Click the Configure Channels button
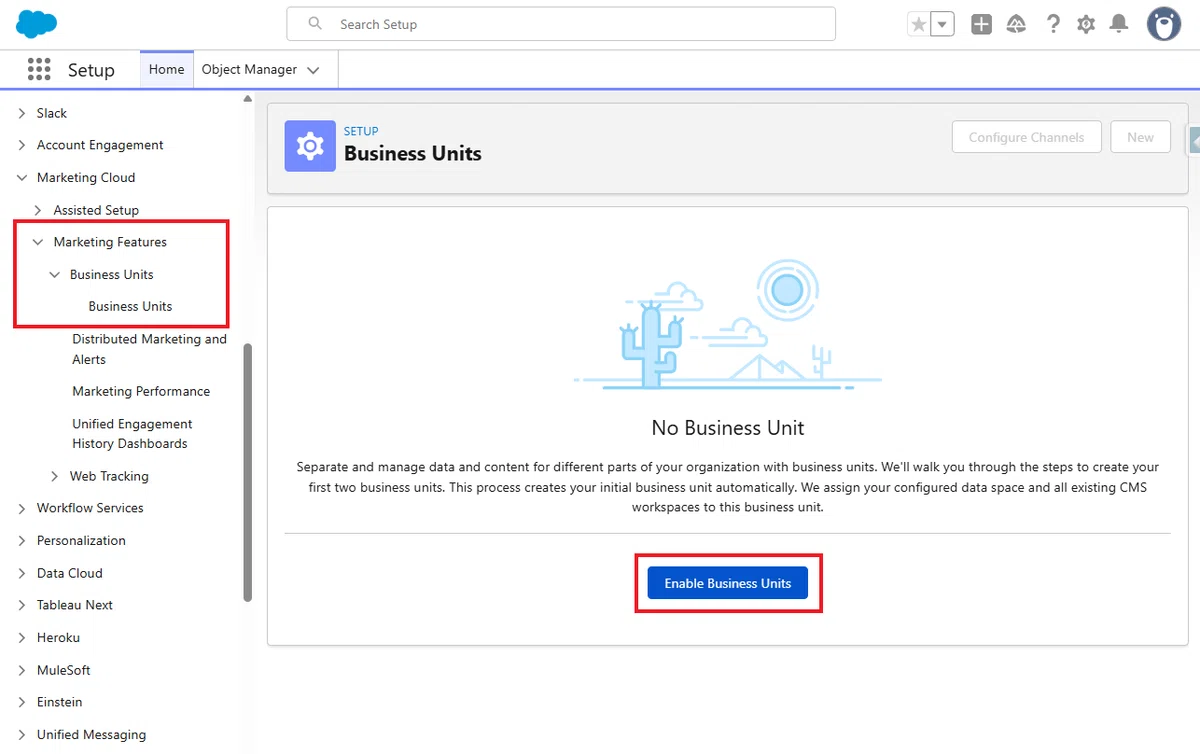Viewport: 1200px width, 754px height. point(1027,137)
